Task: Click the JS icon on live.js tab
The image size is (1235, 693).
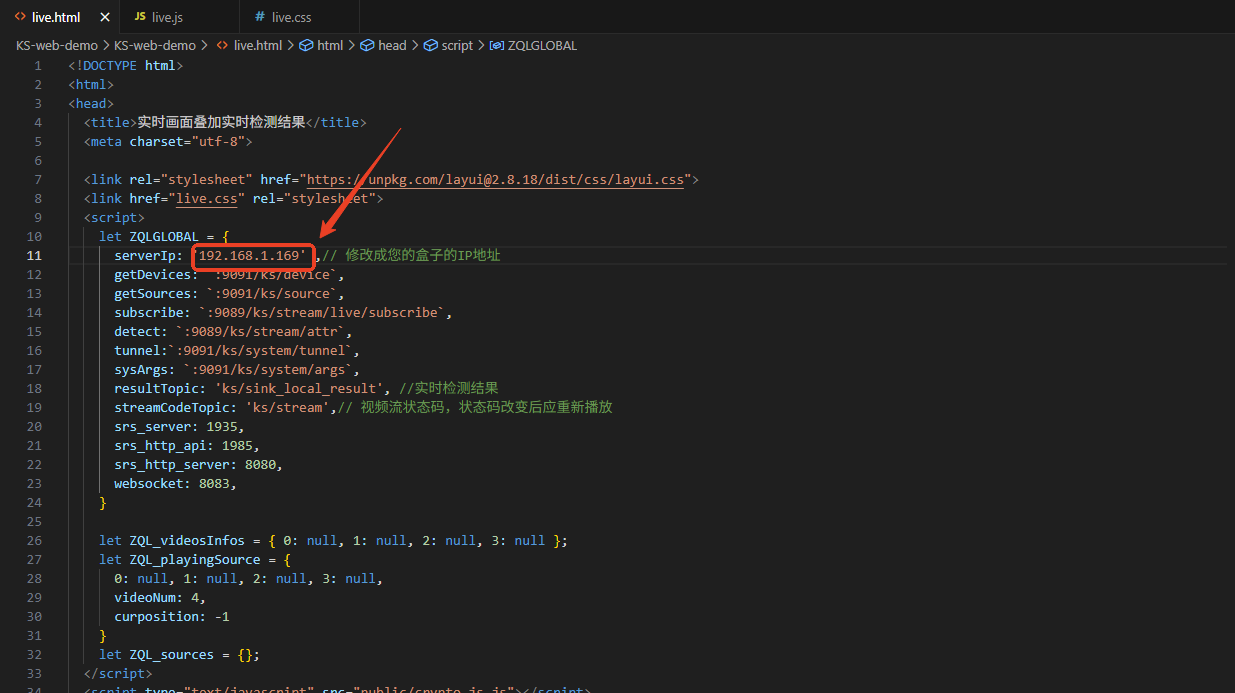Action: [x=140, y=17]
